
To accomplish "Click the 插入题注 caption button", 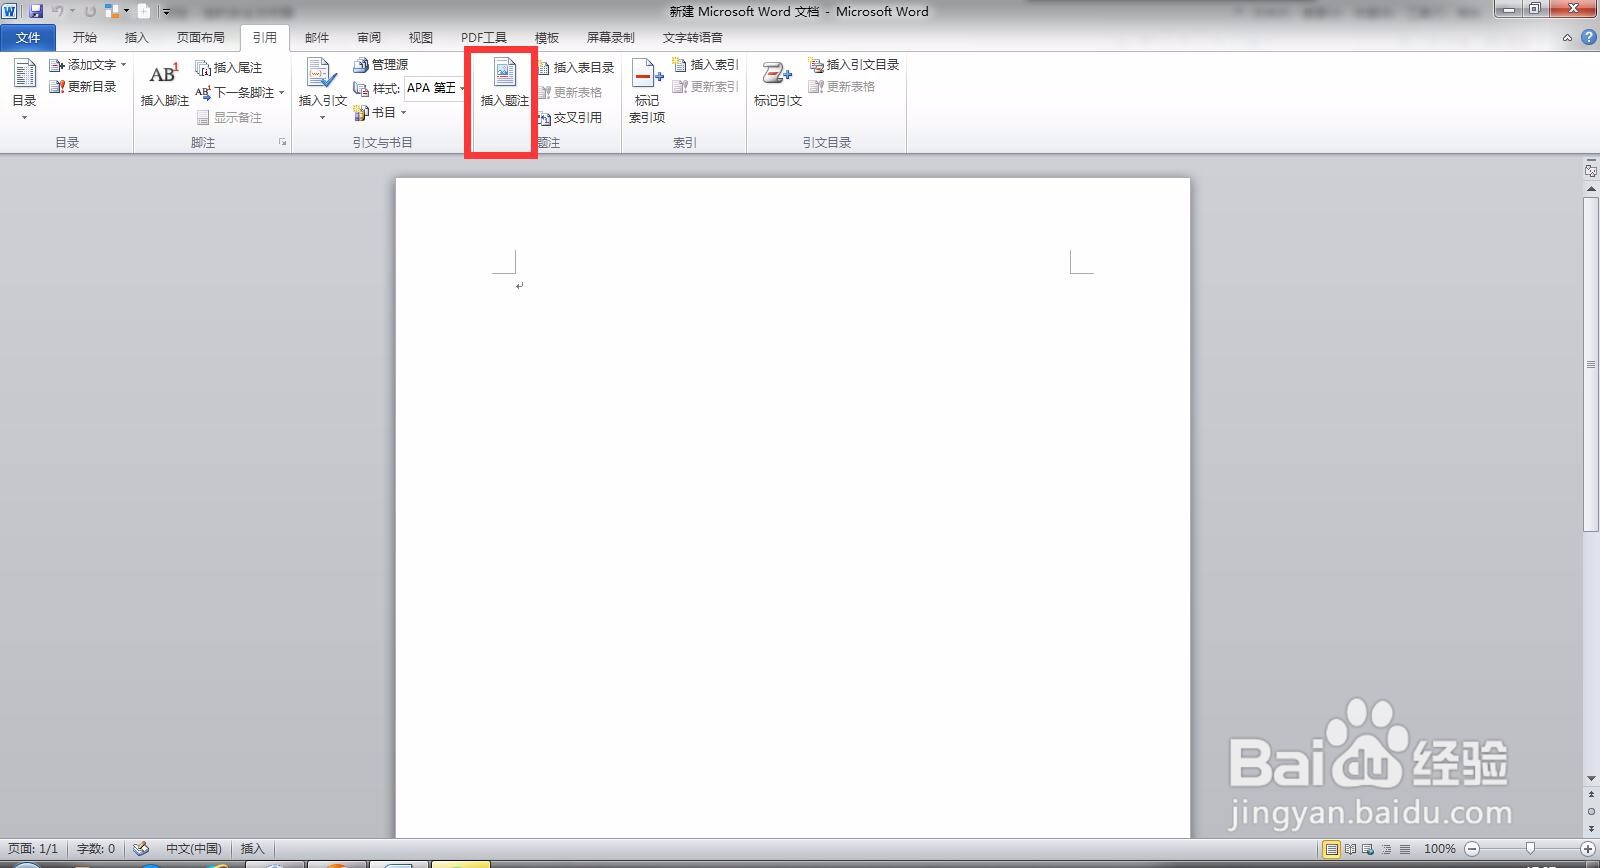I will tap(504, 84).
